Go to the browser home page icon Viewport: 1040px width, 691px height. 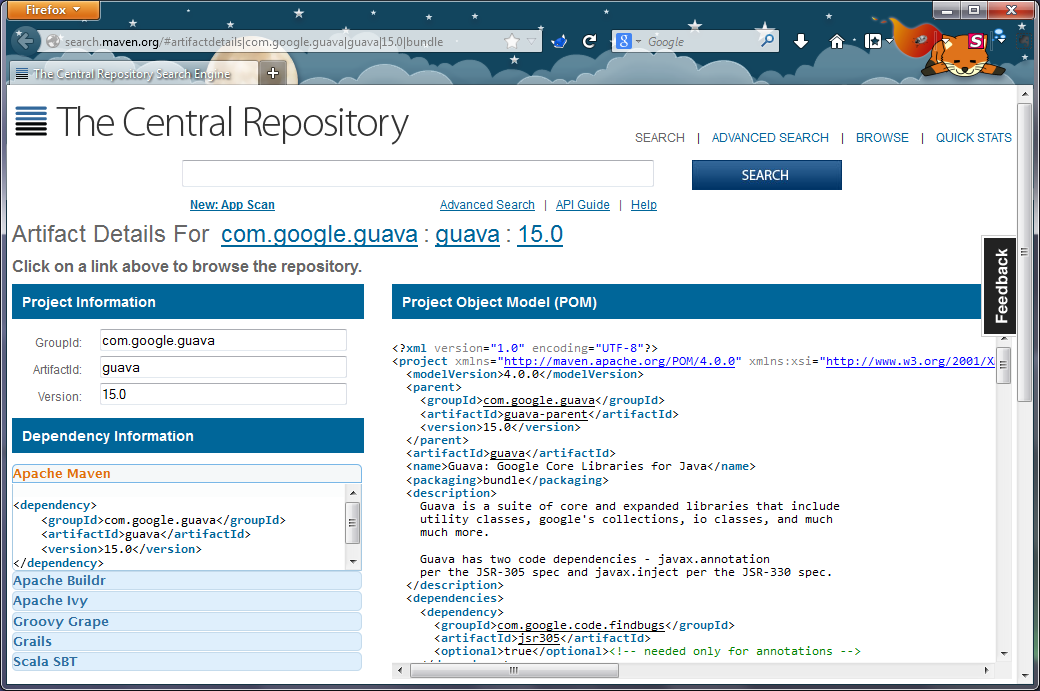tap(836, 42)
